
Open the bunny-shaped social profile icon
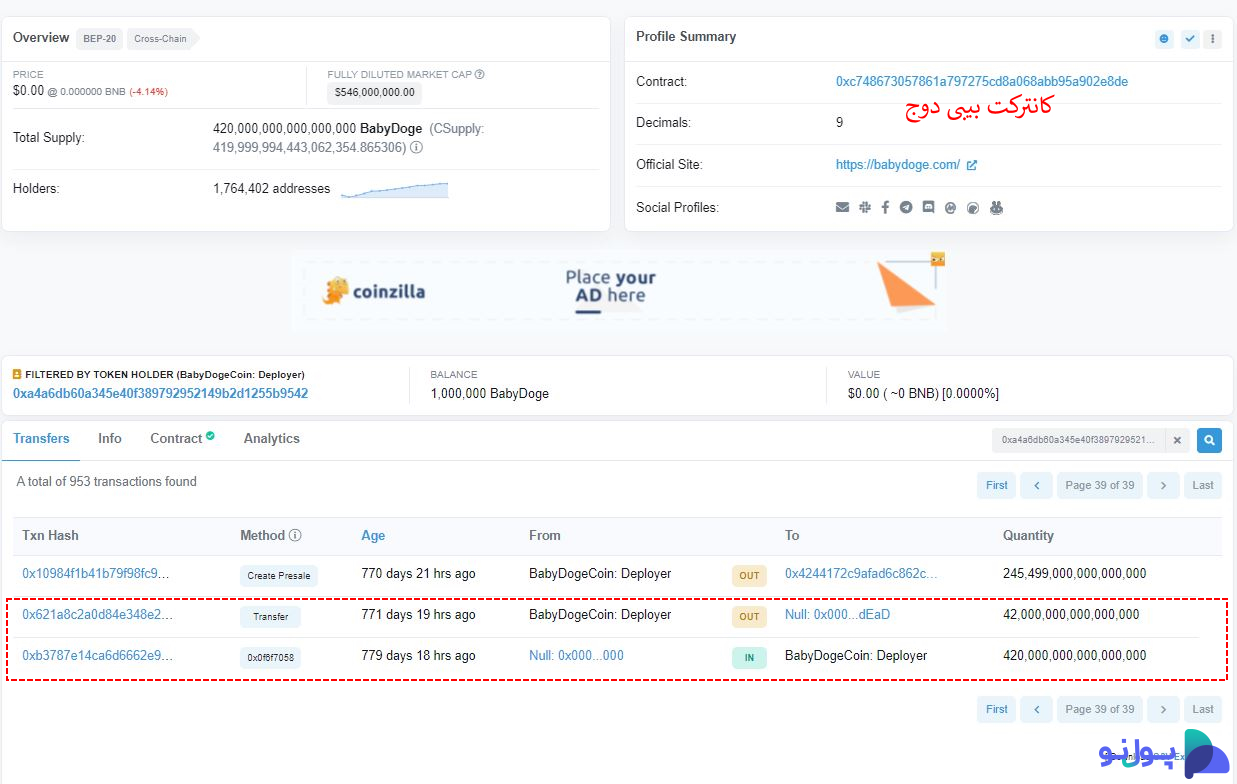coord(996,208)
